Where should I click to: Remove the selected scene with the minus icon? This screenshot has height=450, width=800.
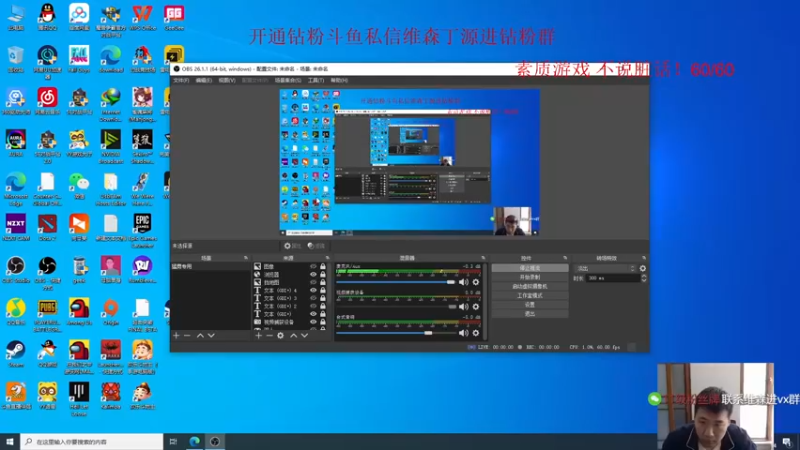tap(187, 336)
